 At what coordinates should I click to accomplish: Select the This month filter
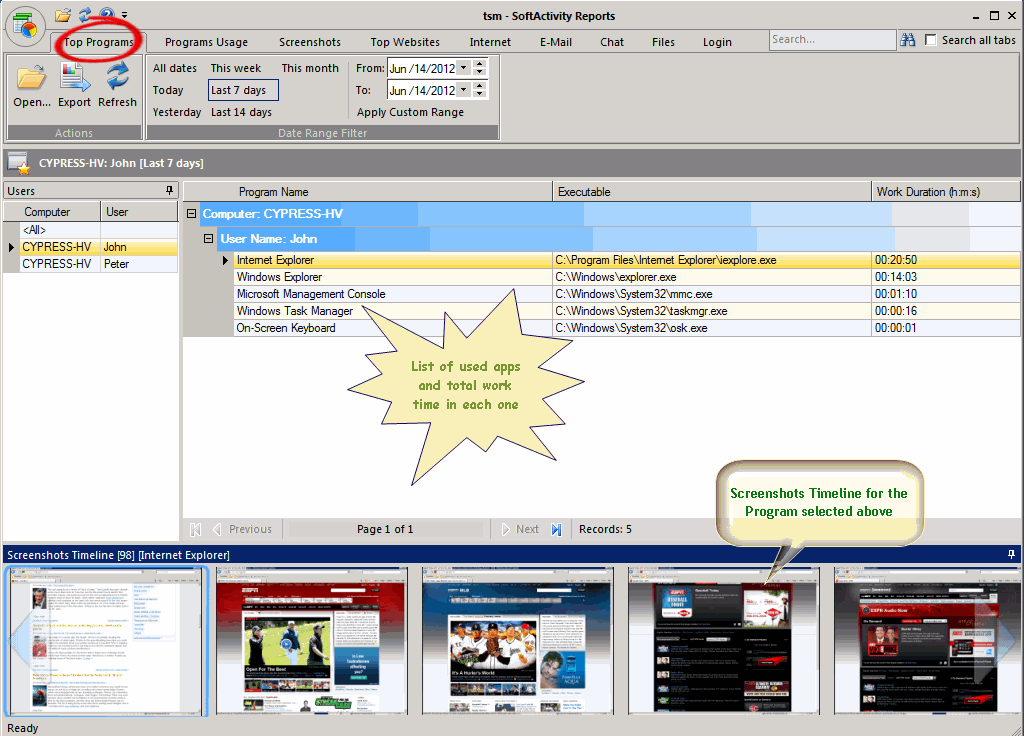pyautogui.click(x=310, y=68)
